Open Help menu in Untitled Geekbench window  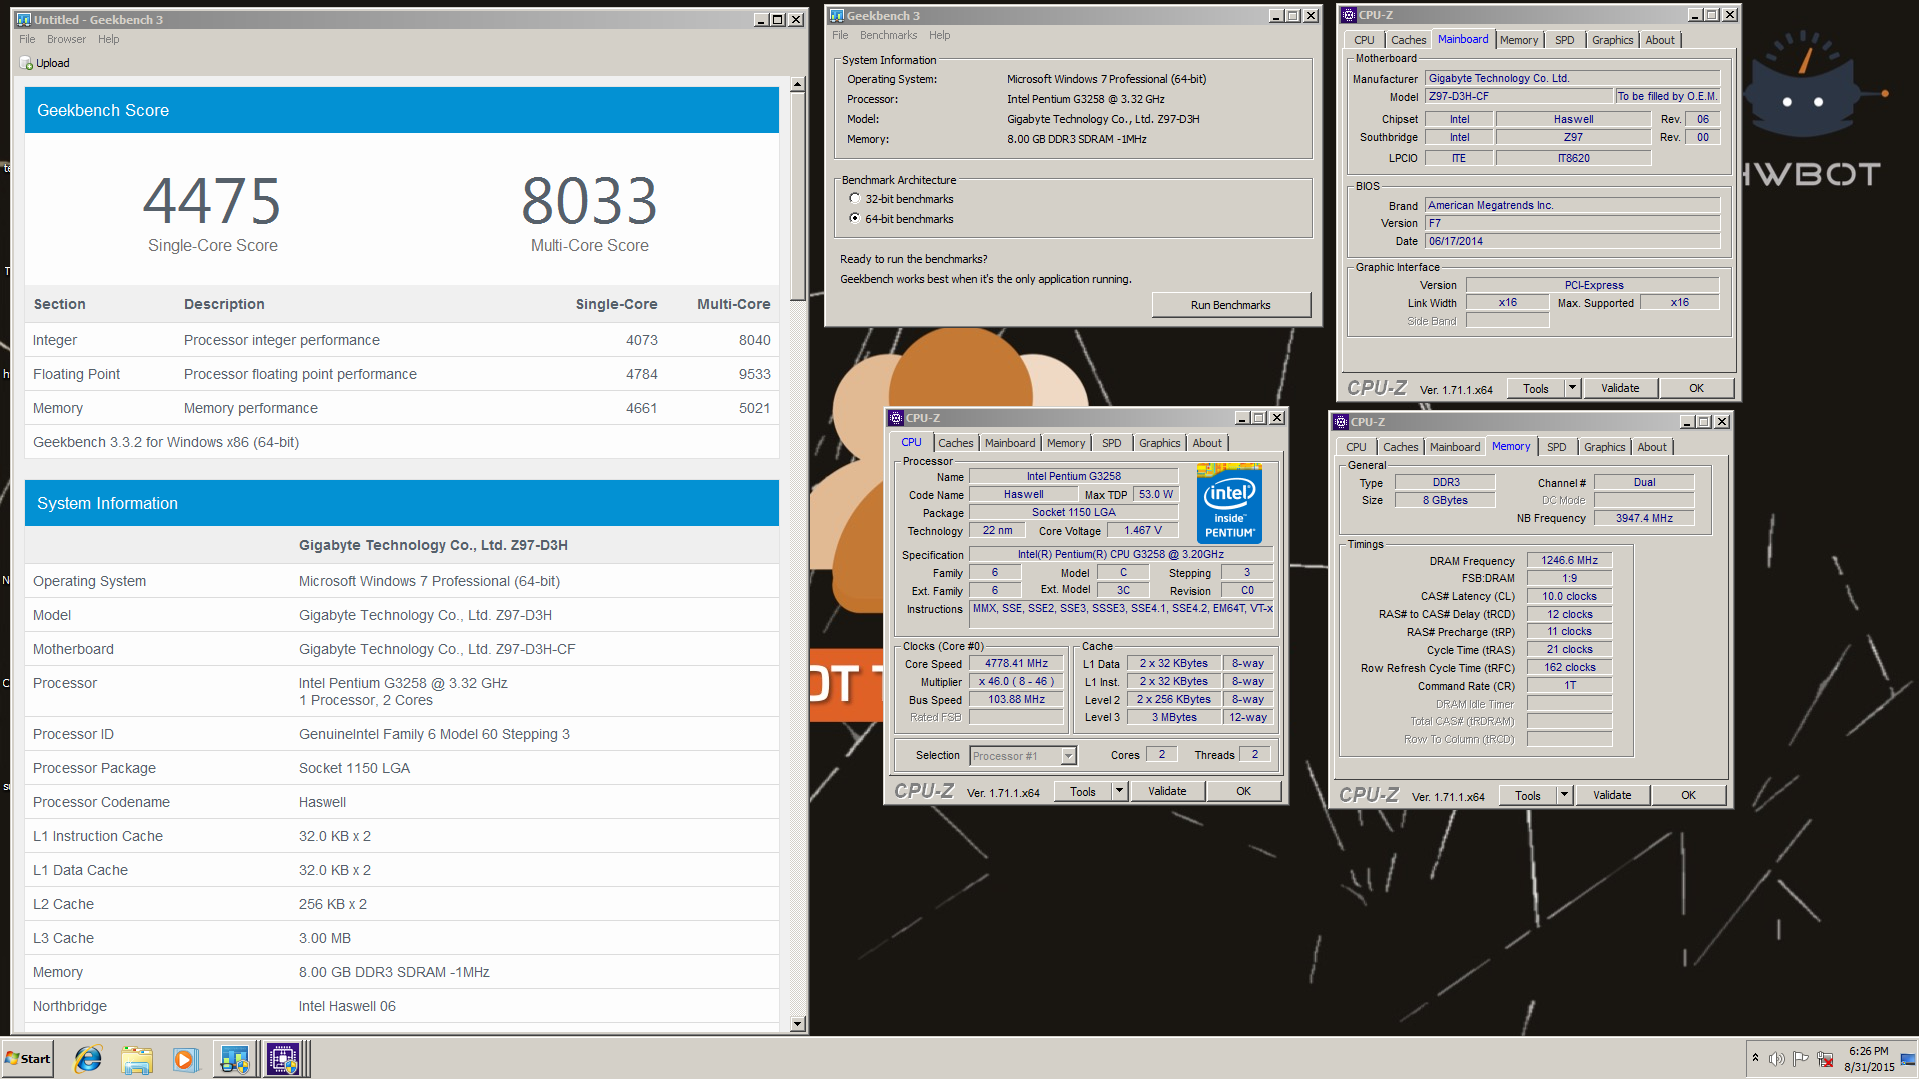coord(108,39)
